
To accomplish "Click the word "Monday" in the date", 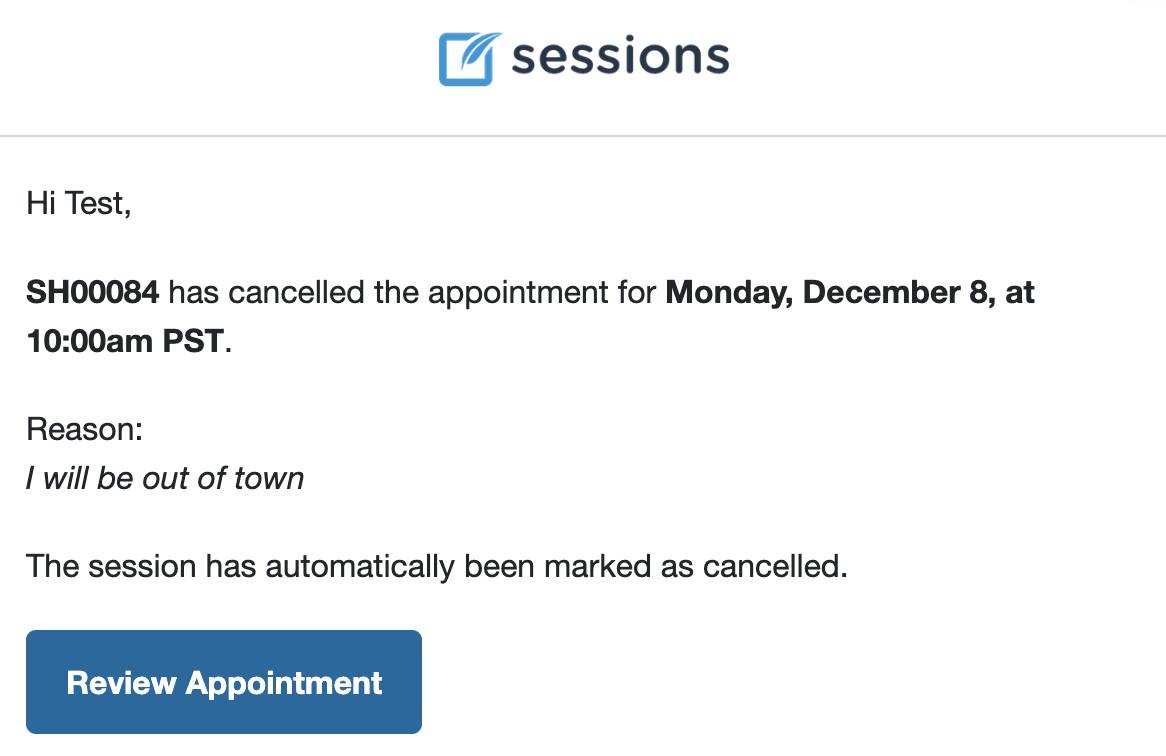I will (x=729, y=293).
